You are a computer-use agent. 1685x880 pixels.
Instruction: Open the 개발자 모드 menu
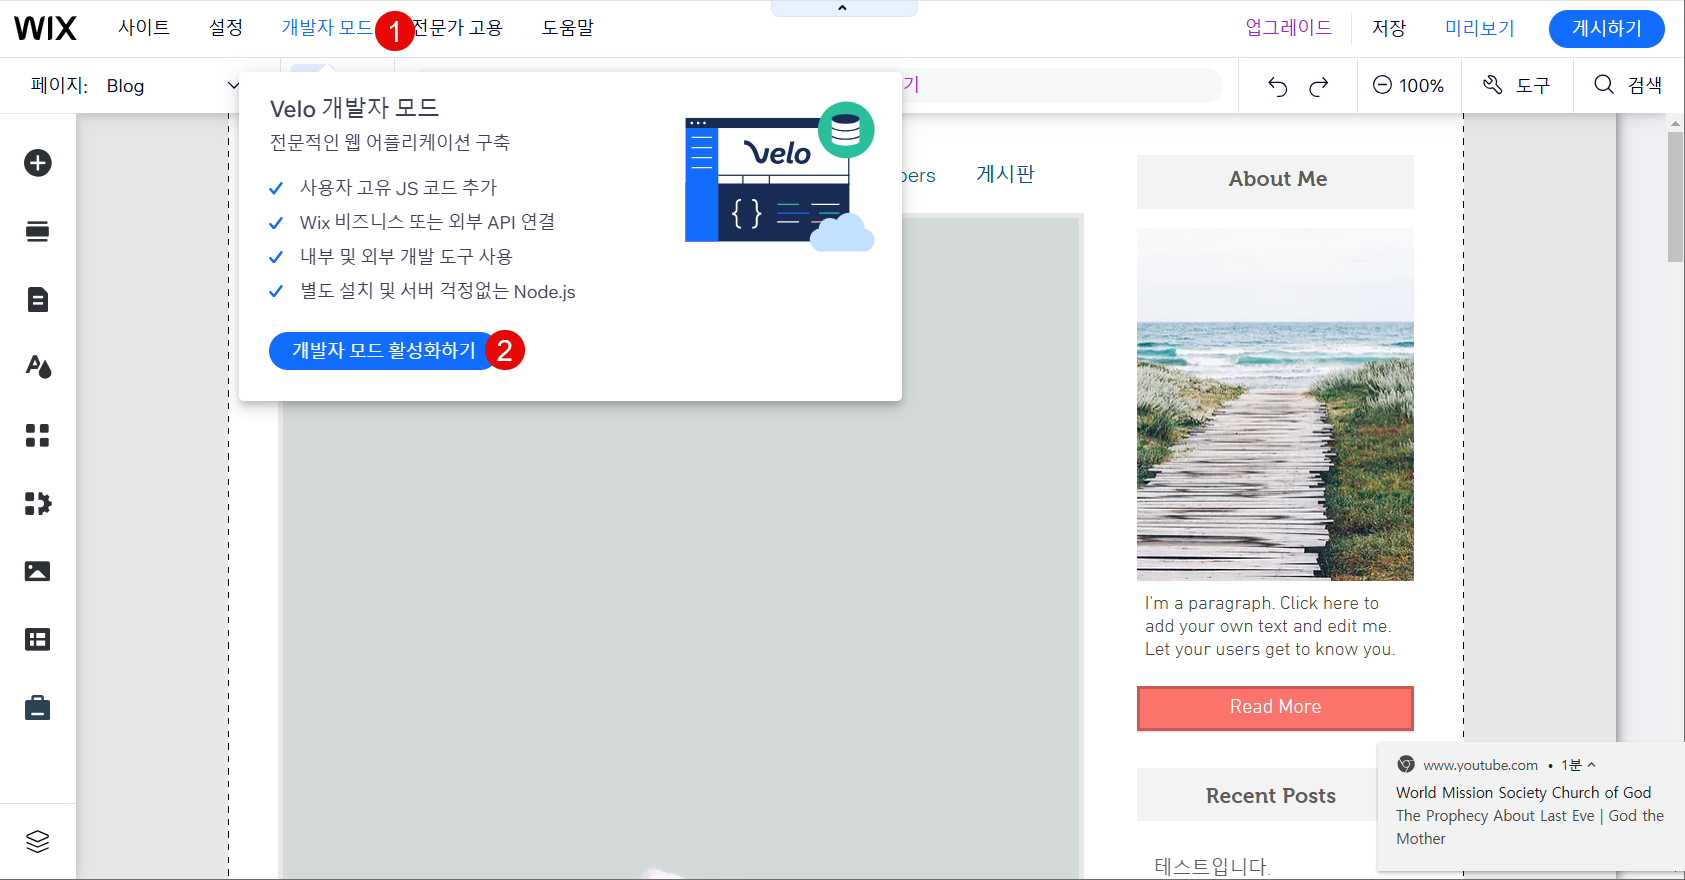click(x=327, y=28)
